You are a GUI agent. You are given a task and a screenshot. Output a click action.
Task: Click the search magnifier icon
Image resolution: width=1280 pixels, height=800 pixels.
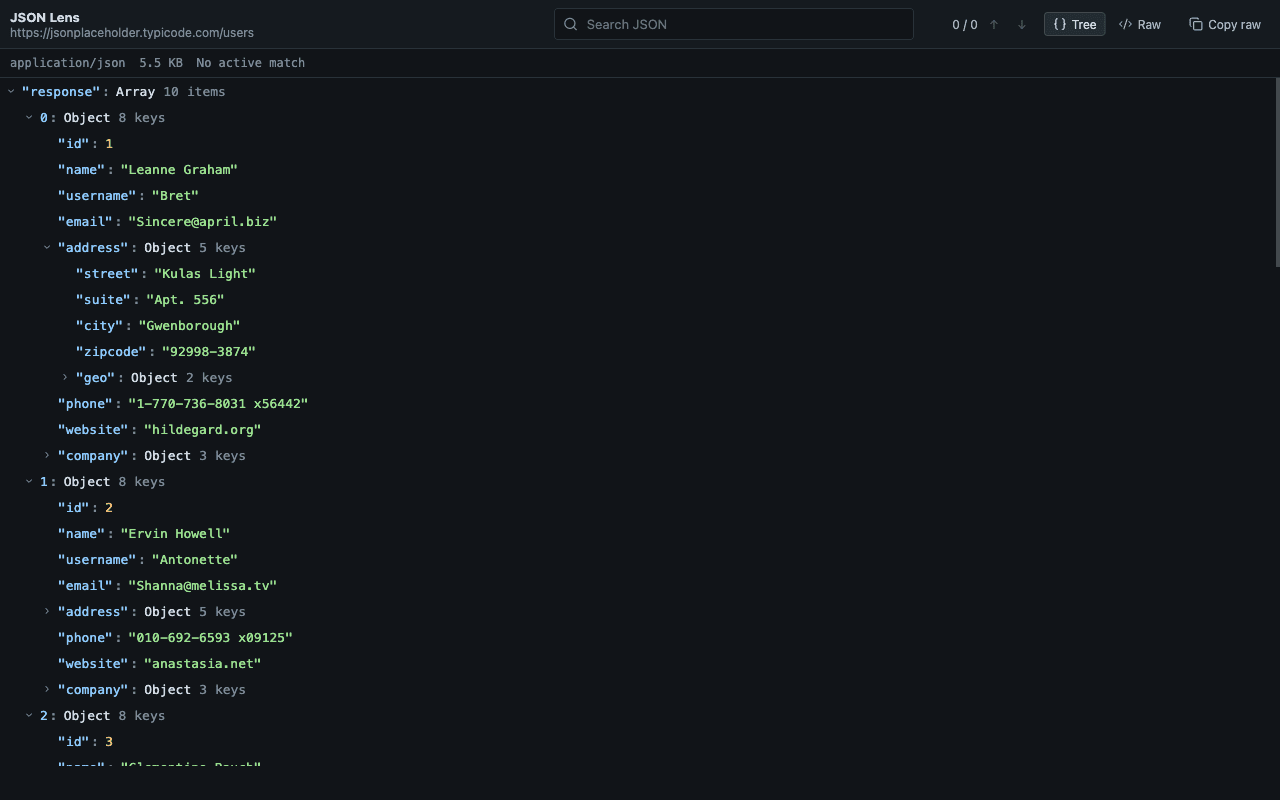coord(571,24)
